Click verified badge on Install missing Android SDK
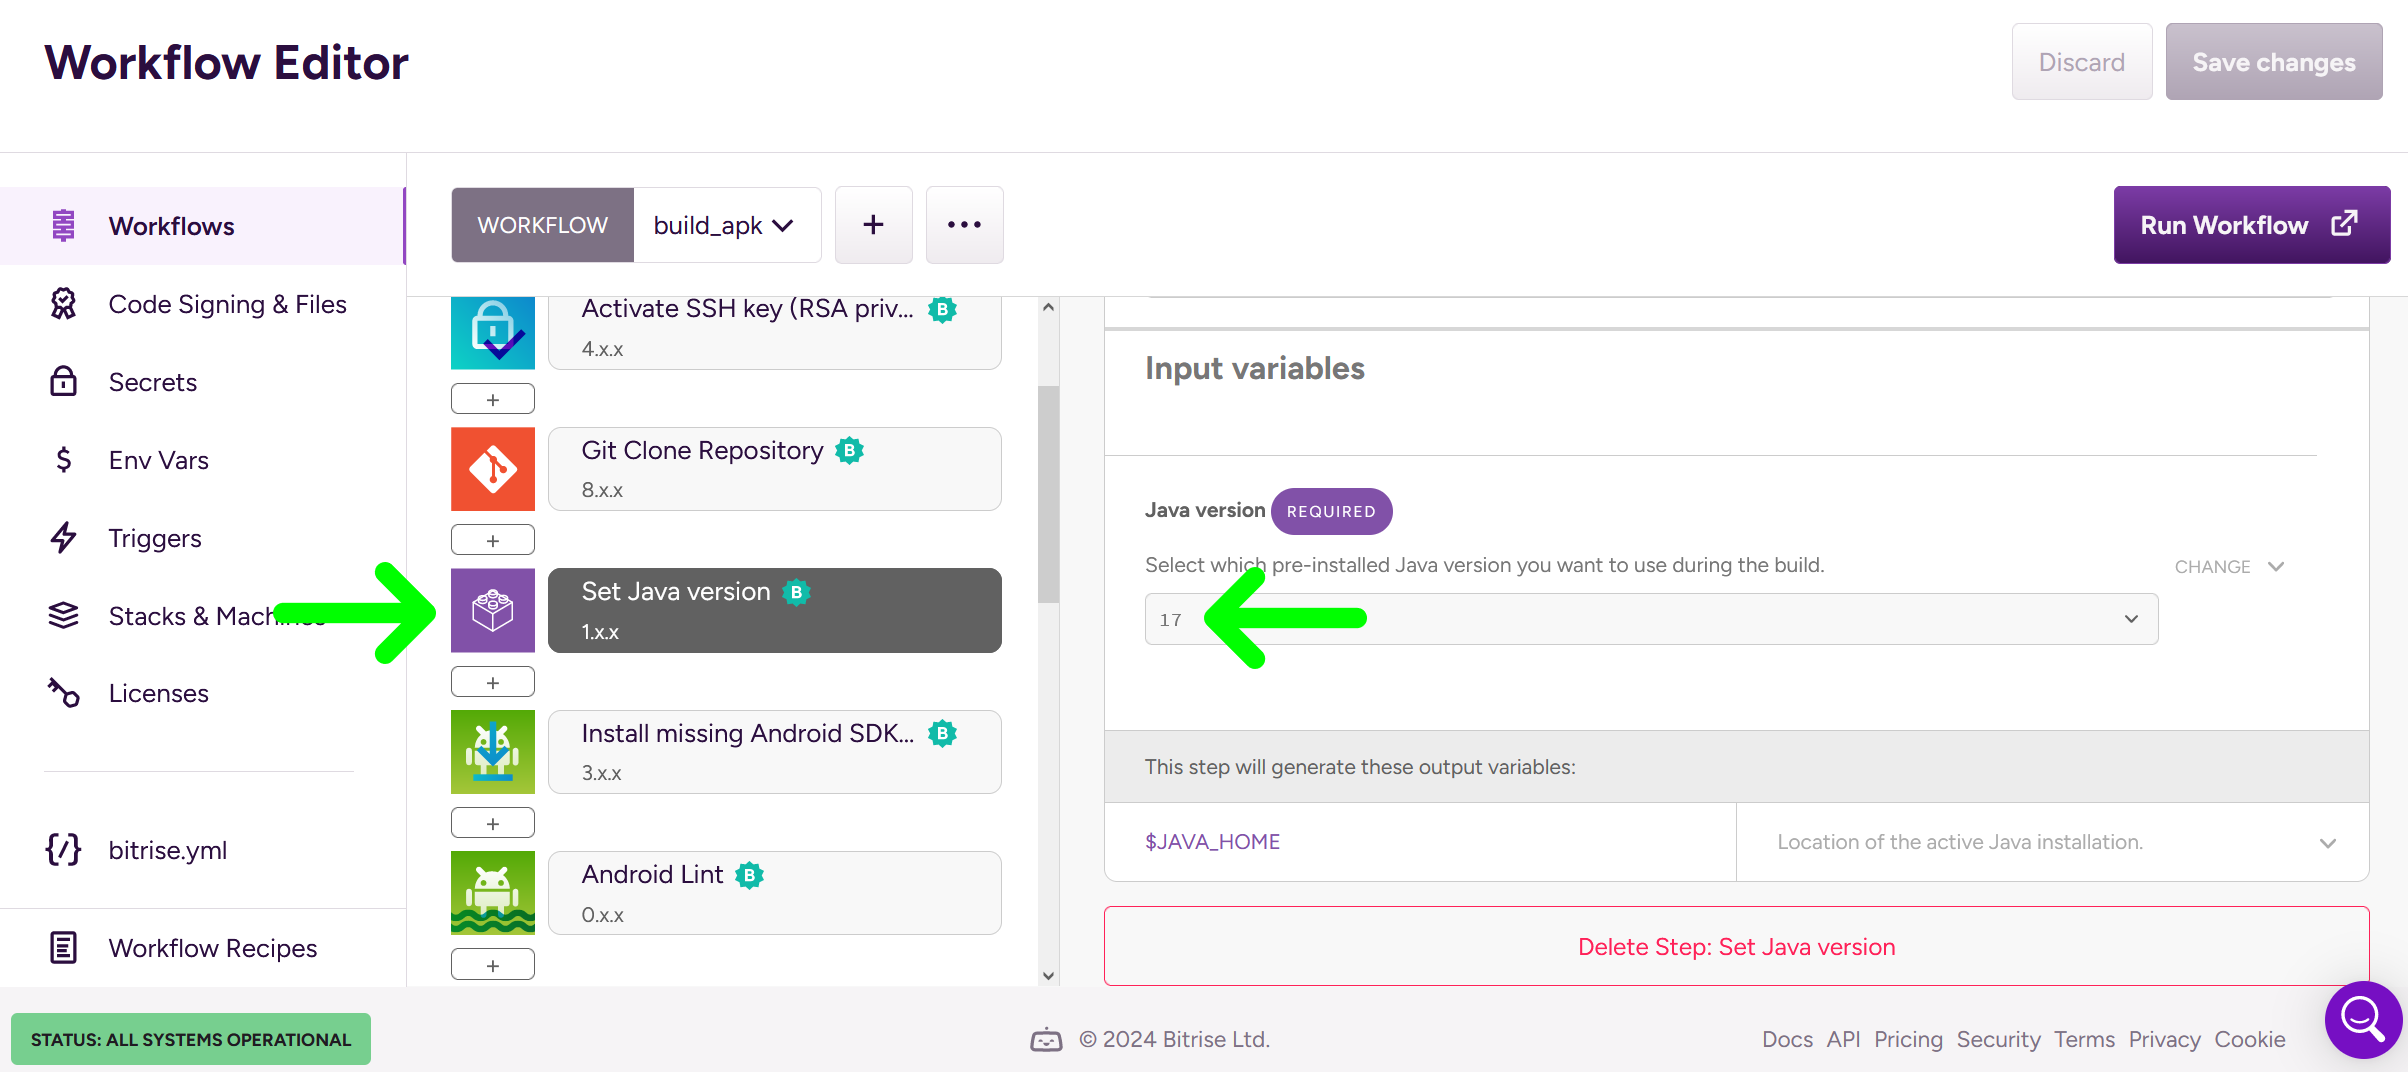 [x=942, y=733]
